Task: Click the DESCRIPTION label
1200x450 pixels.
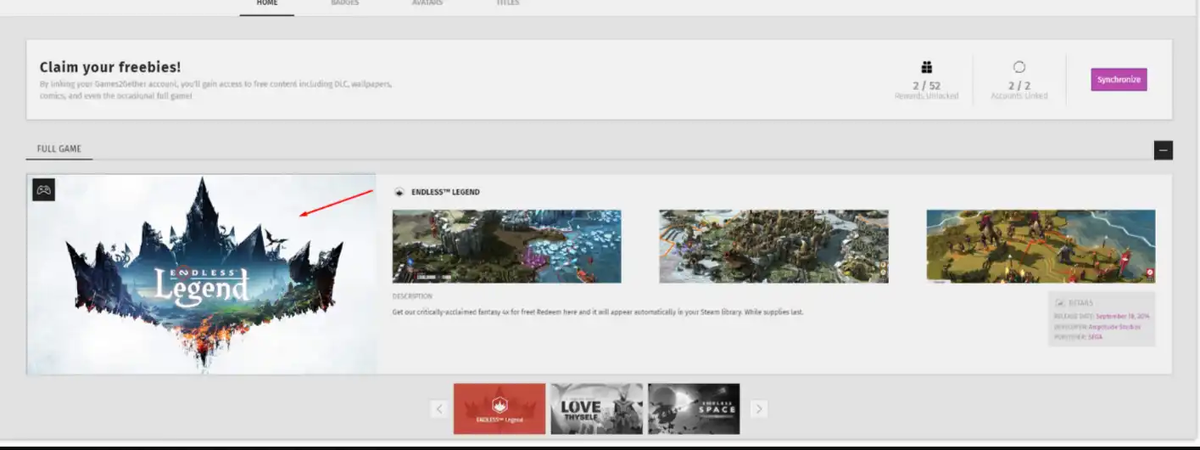Action: click(412, 296)
